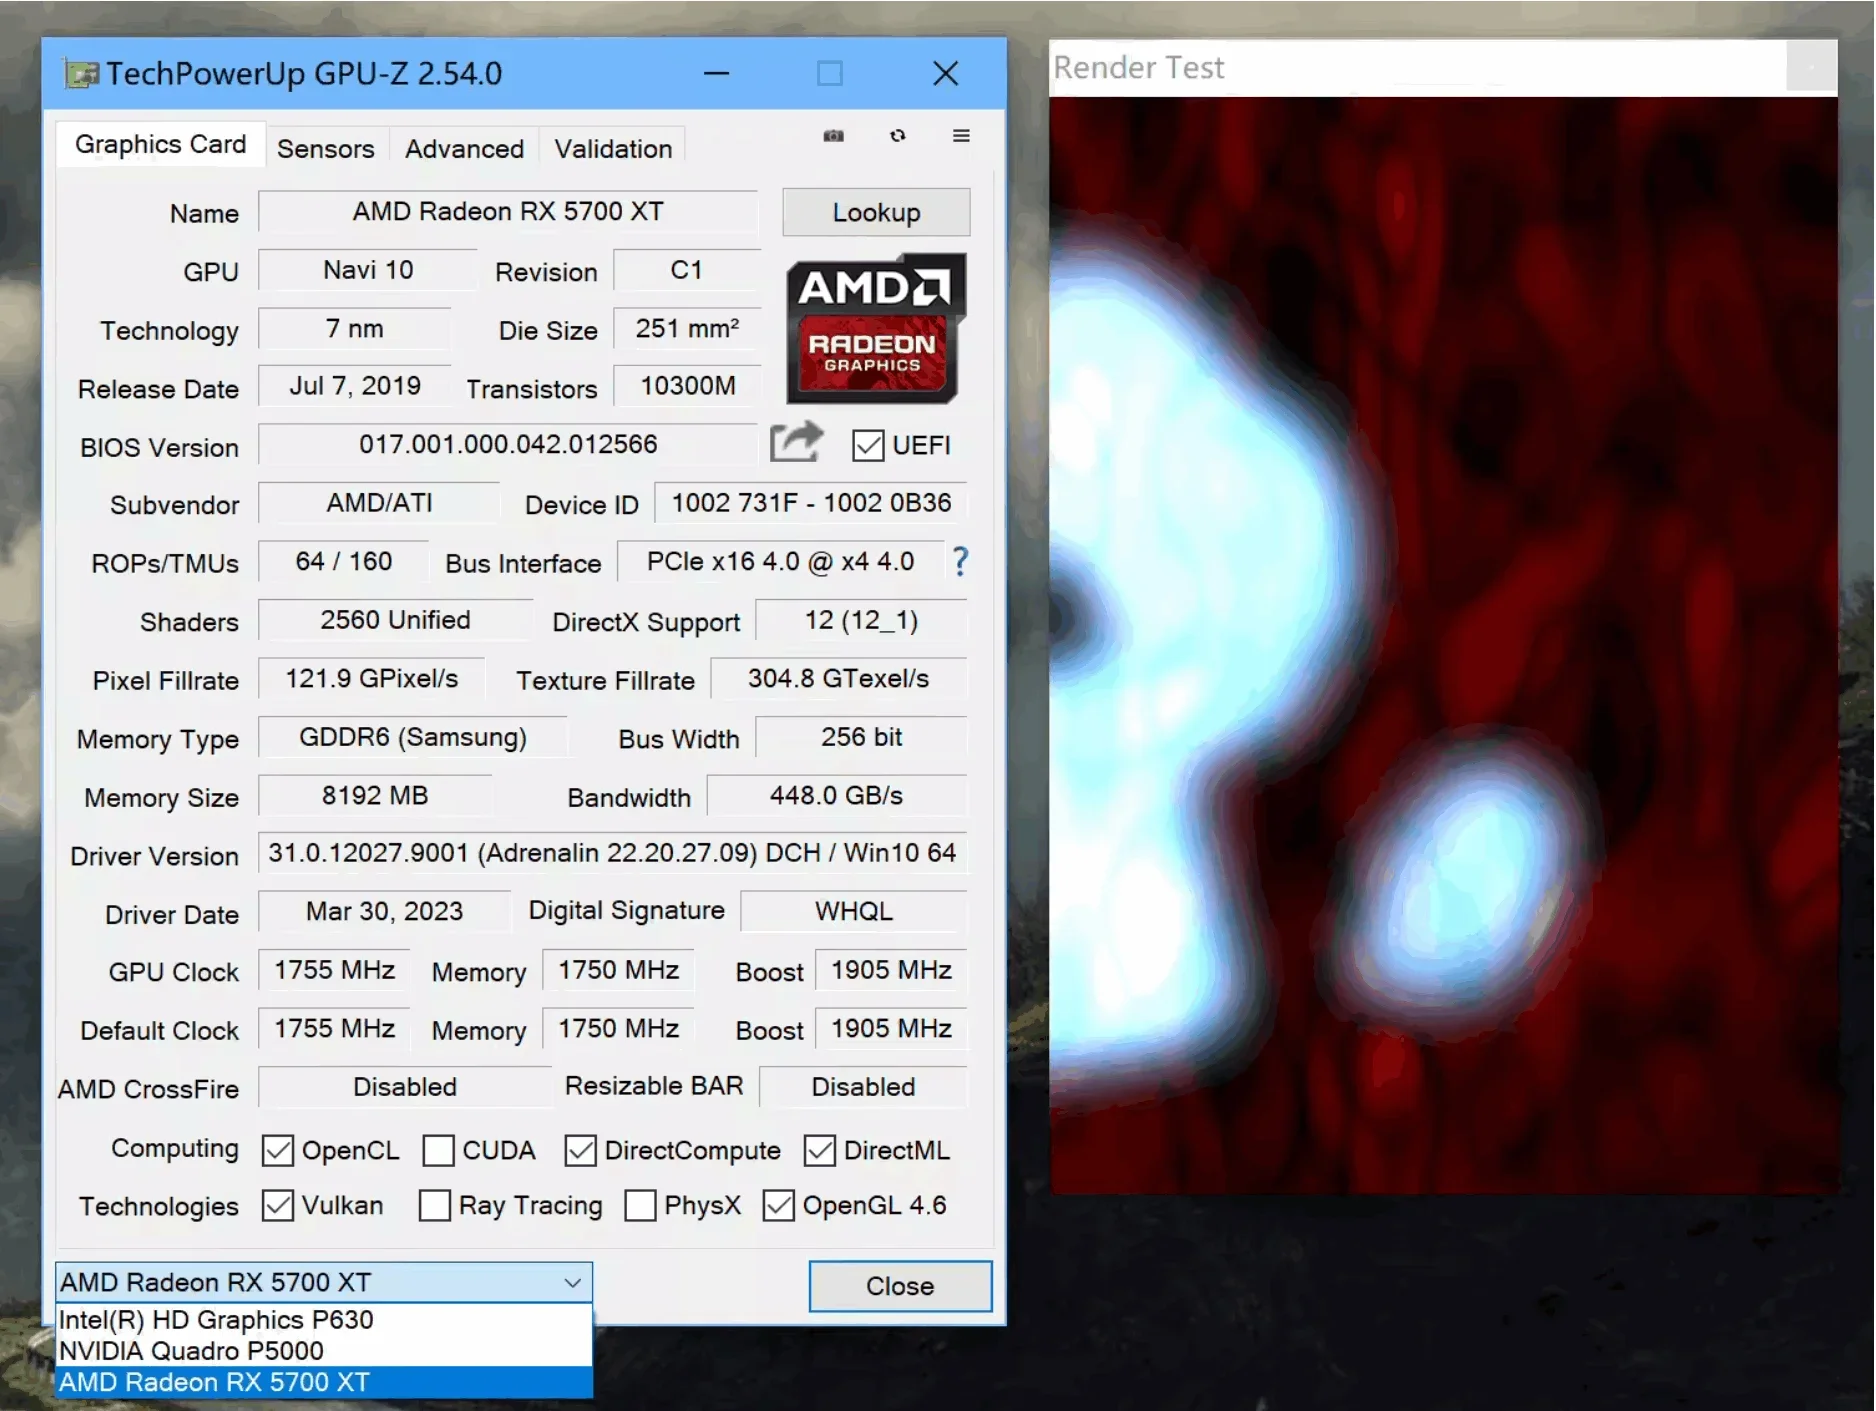Click the GPU-Z title bar app icon
The height and width of the screenshot is (1411, 1876).
point(81,74)
